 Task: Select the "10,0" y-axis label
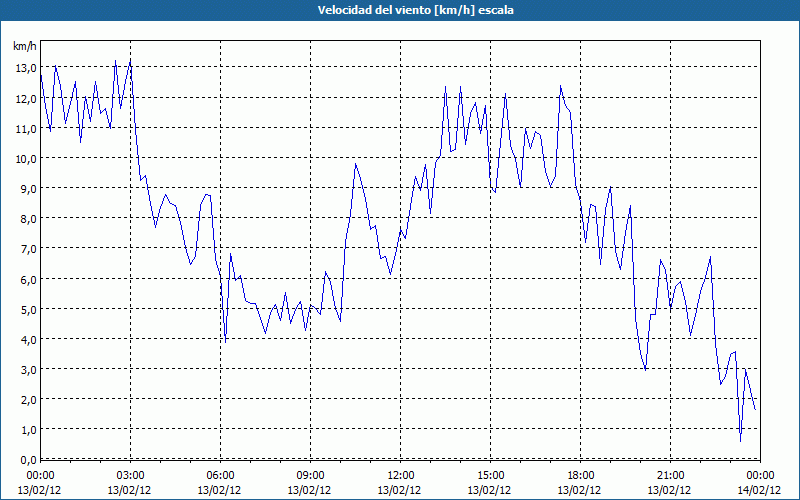pos(26,159)
